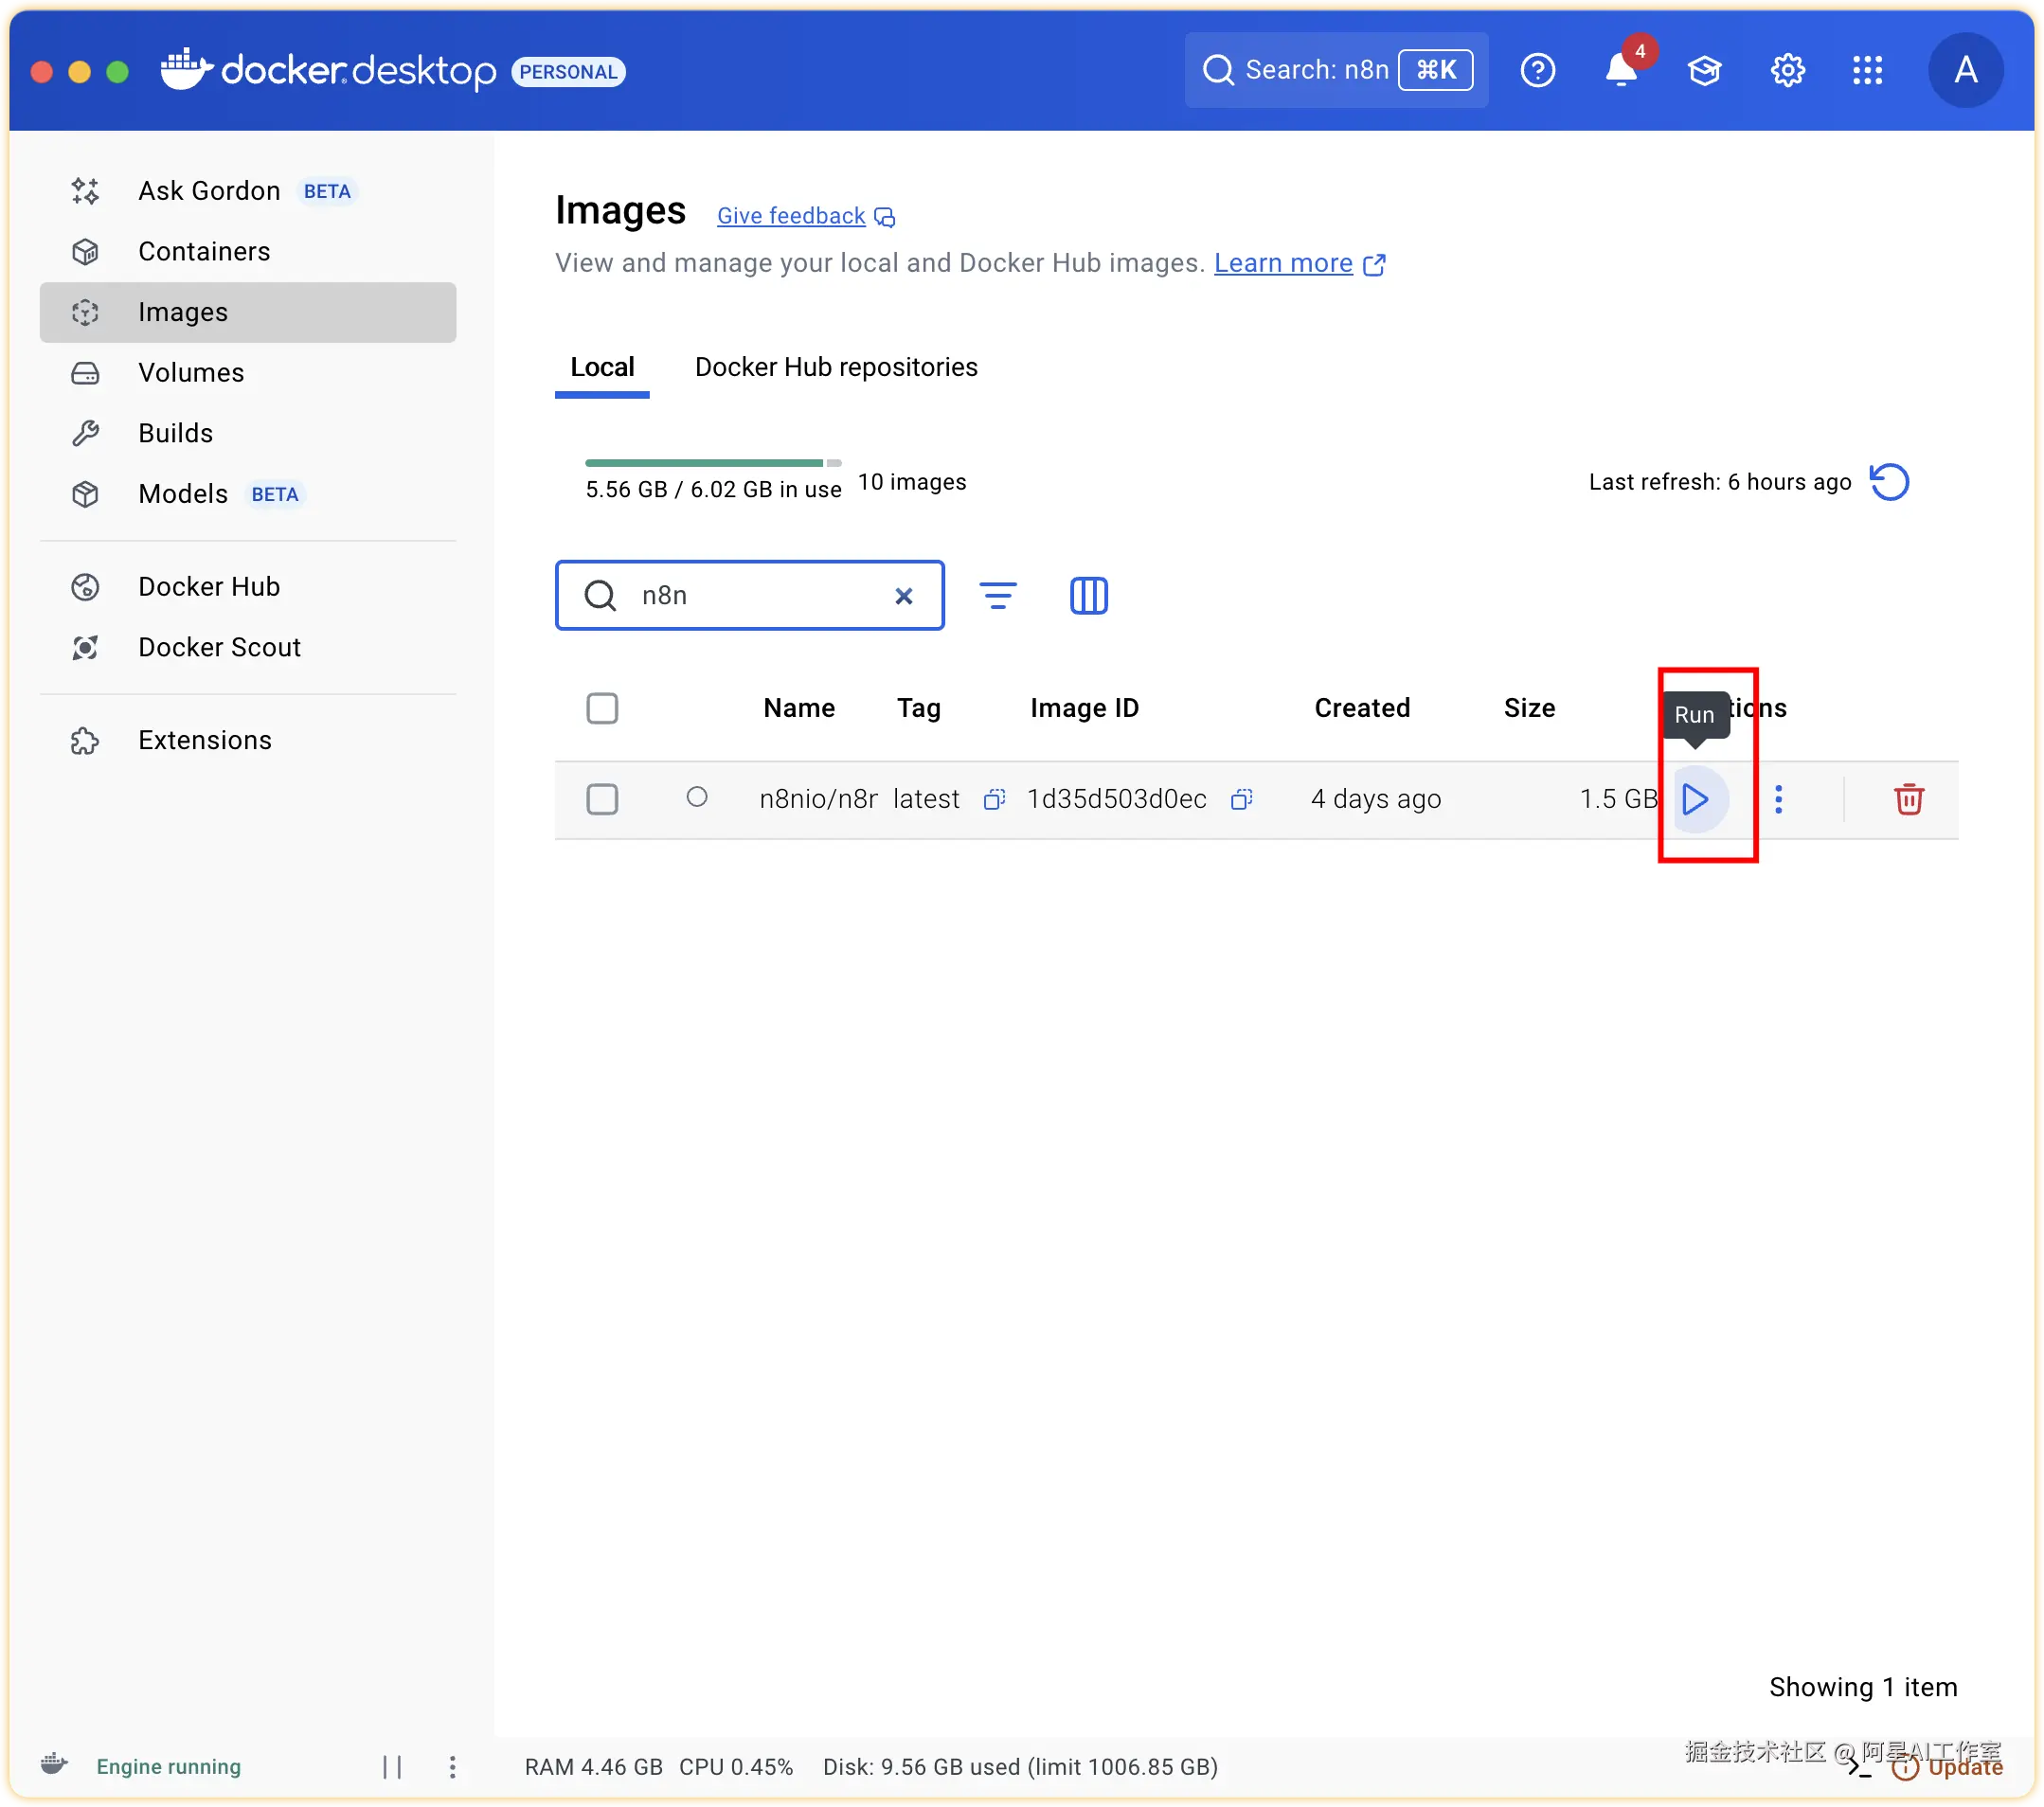Refresh the images list
2044x1807 pixels.
pyautogui.click(x=1889, y=482)
